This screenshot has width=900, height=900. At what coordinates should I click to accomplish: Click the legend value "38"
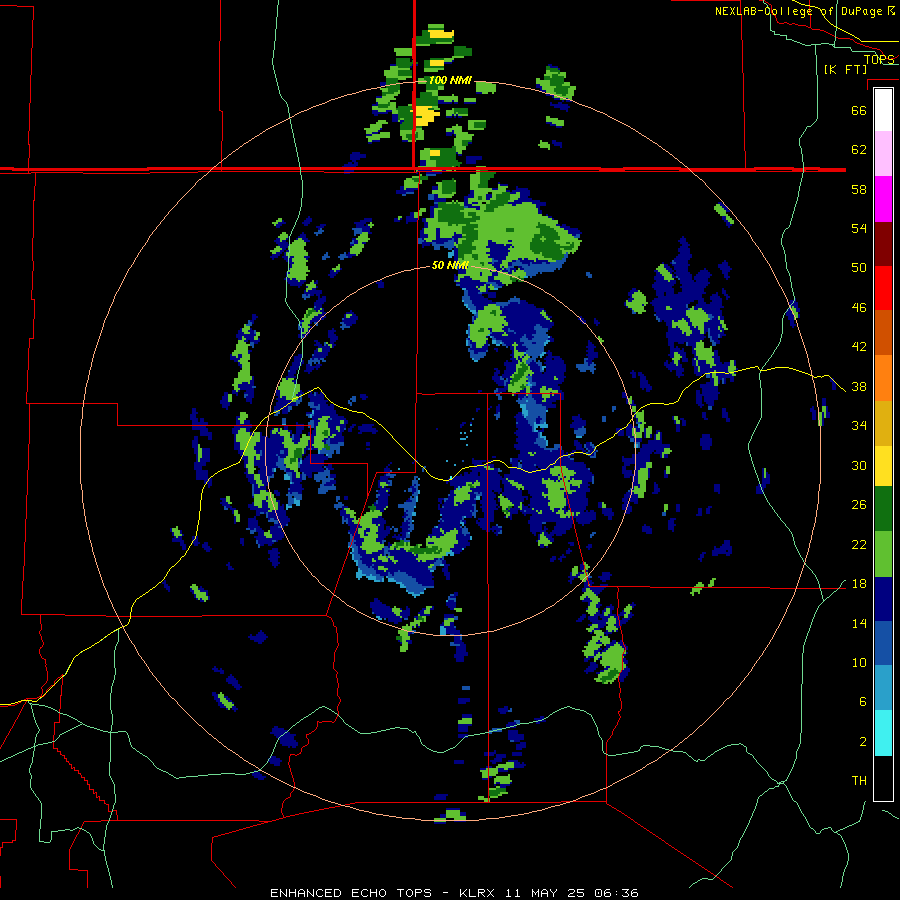click(x=859, y=387)
